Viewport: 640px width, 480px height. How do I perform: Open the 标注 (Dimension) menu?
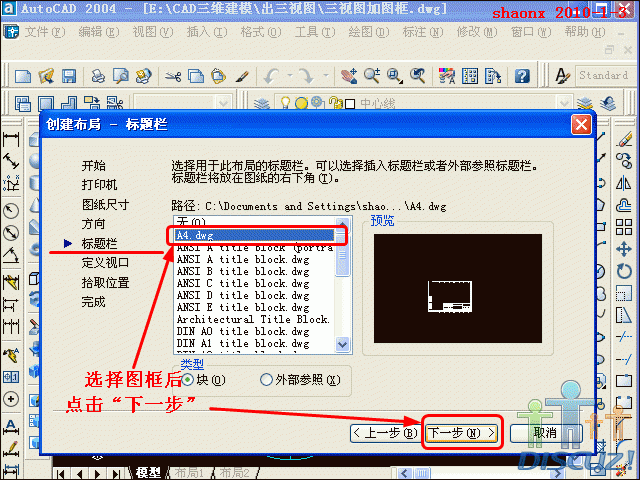(x=423, y=32)
